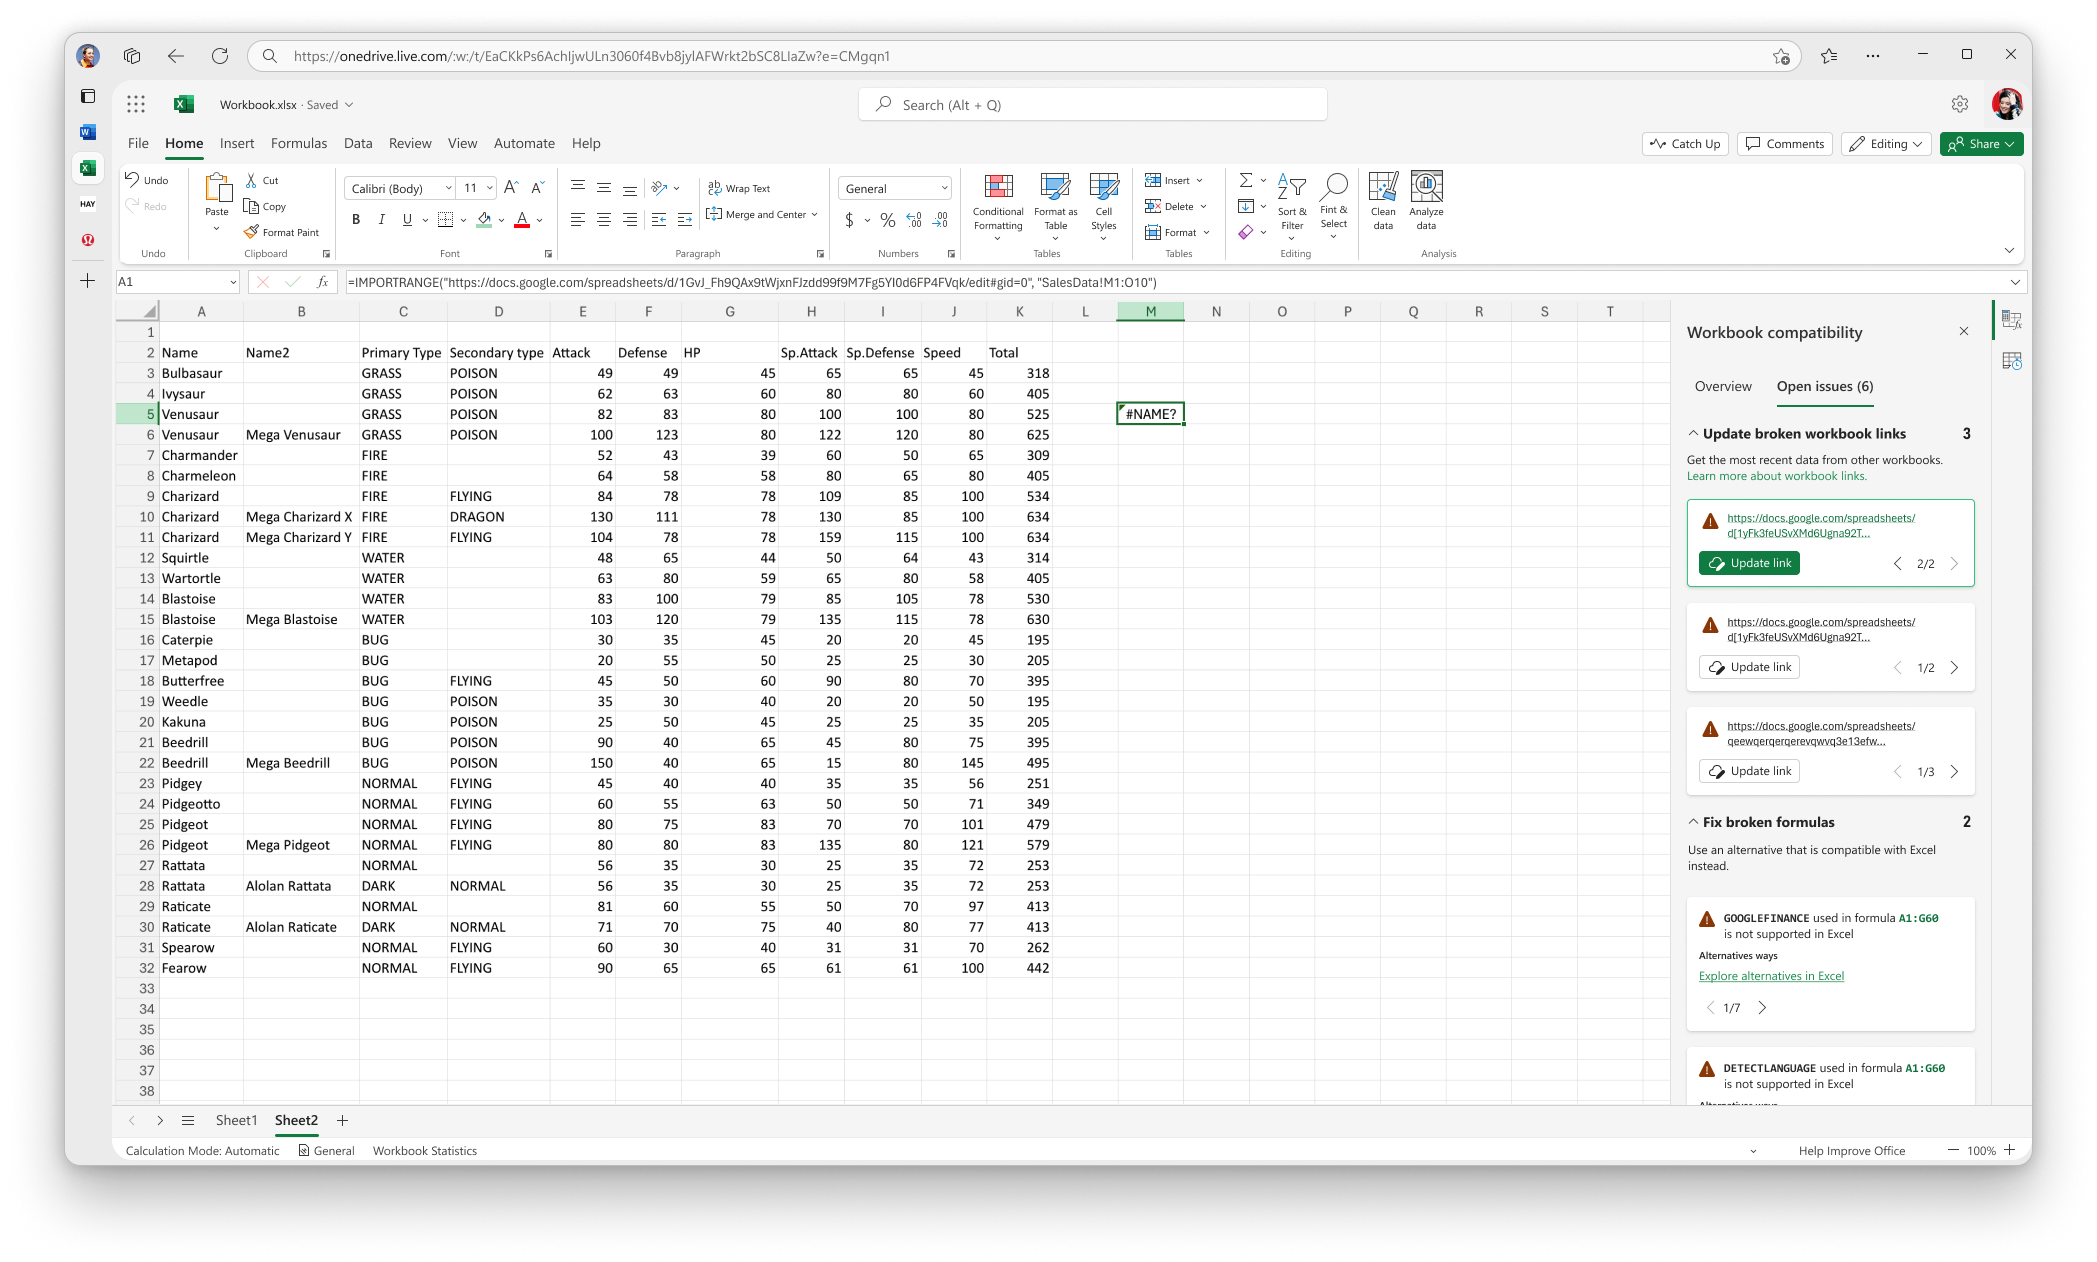Click the percent style icon
The height and width of the screenshot is (1262, 2097).
887,220
